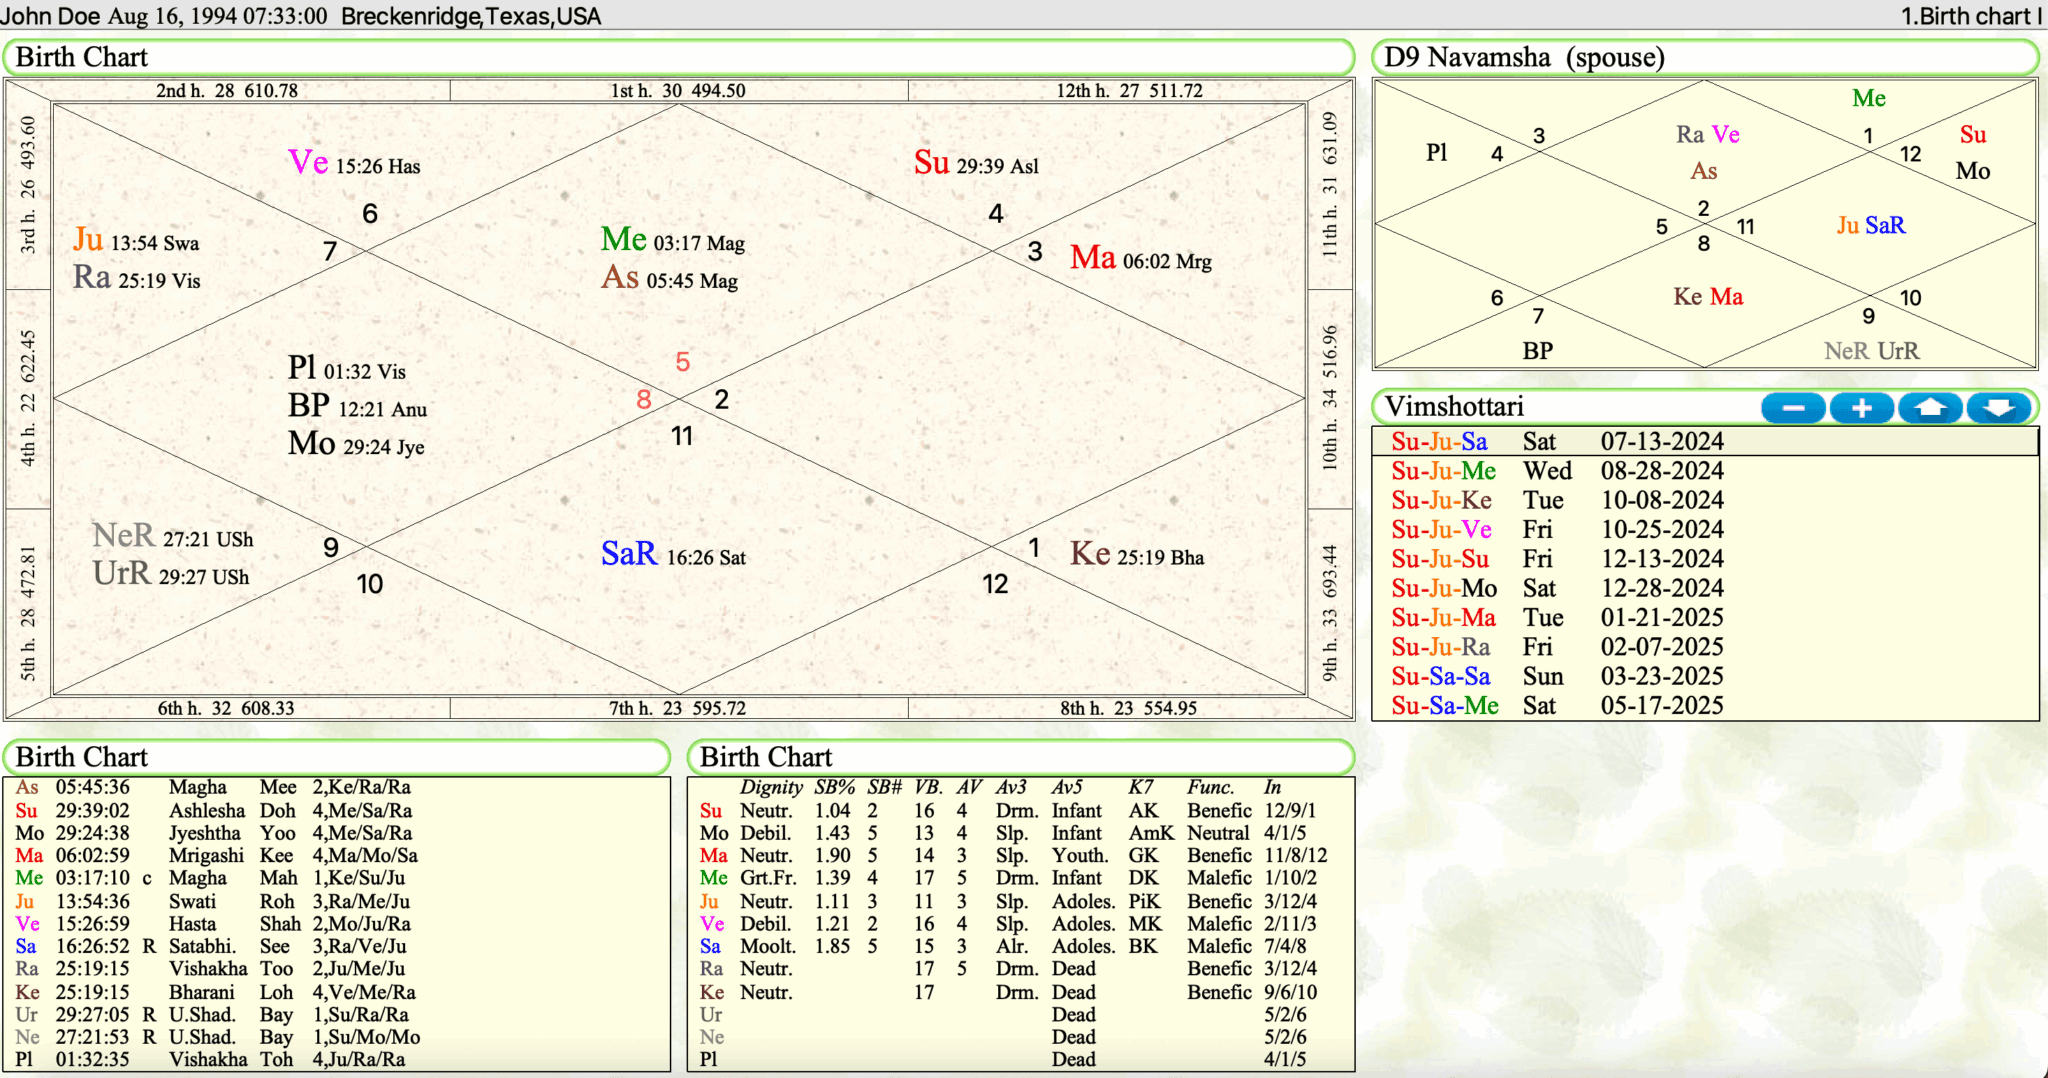The width and height of the screenshot is (2048, 1078).
Task: Click the minus button in Vimshottari panel
Action: (x=1793, y=408)
